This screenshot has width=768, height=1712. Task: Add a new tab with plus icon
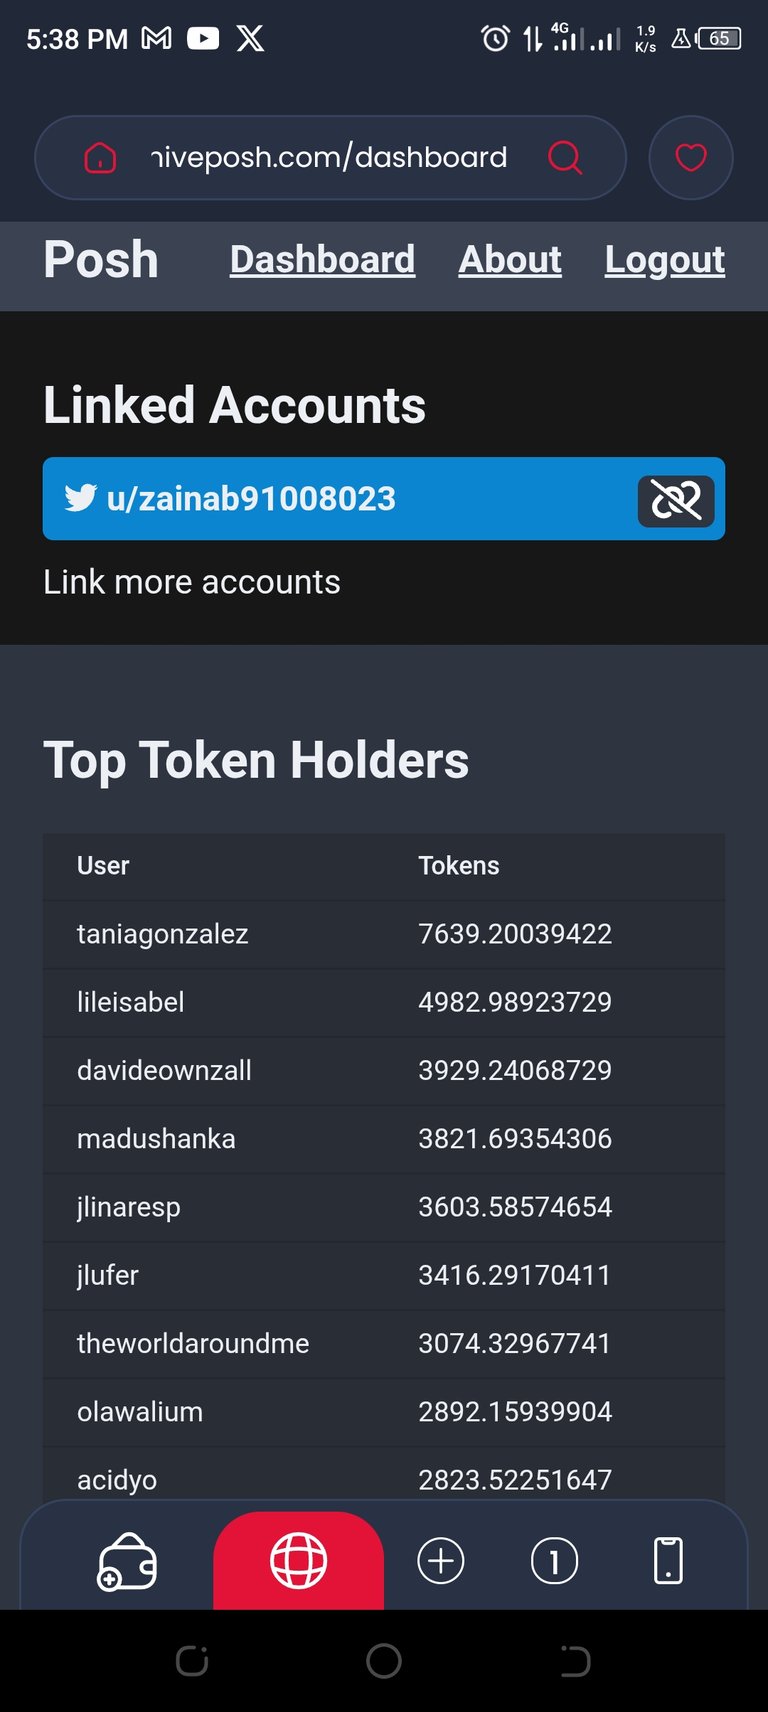[x=441, y=1561]
